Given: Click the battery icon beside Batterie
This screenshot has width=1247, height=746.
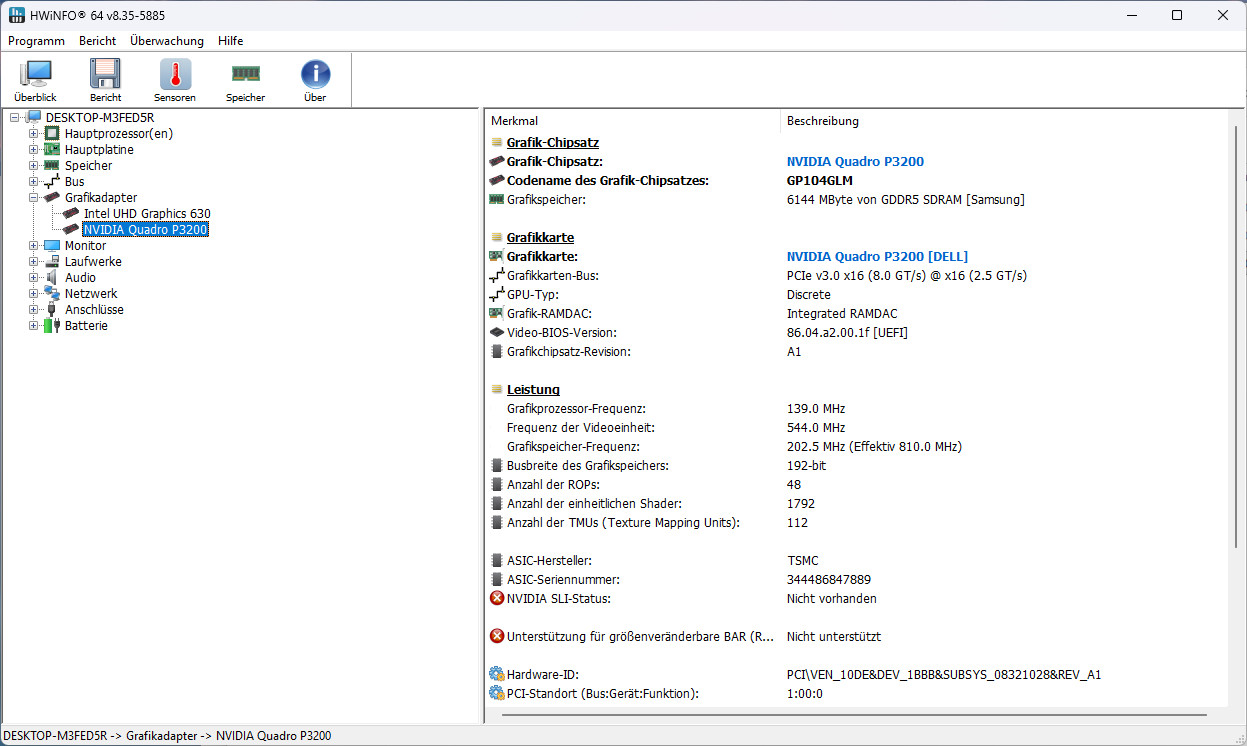Looking at the screenshot, I should click(x=53, y=326).
